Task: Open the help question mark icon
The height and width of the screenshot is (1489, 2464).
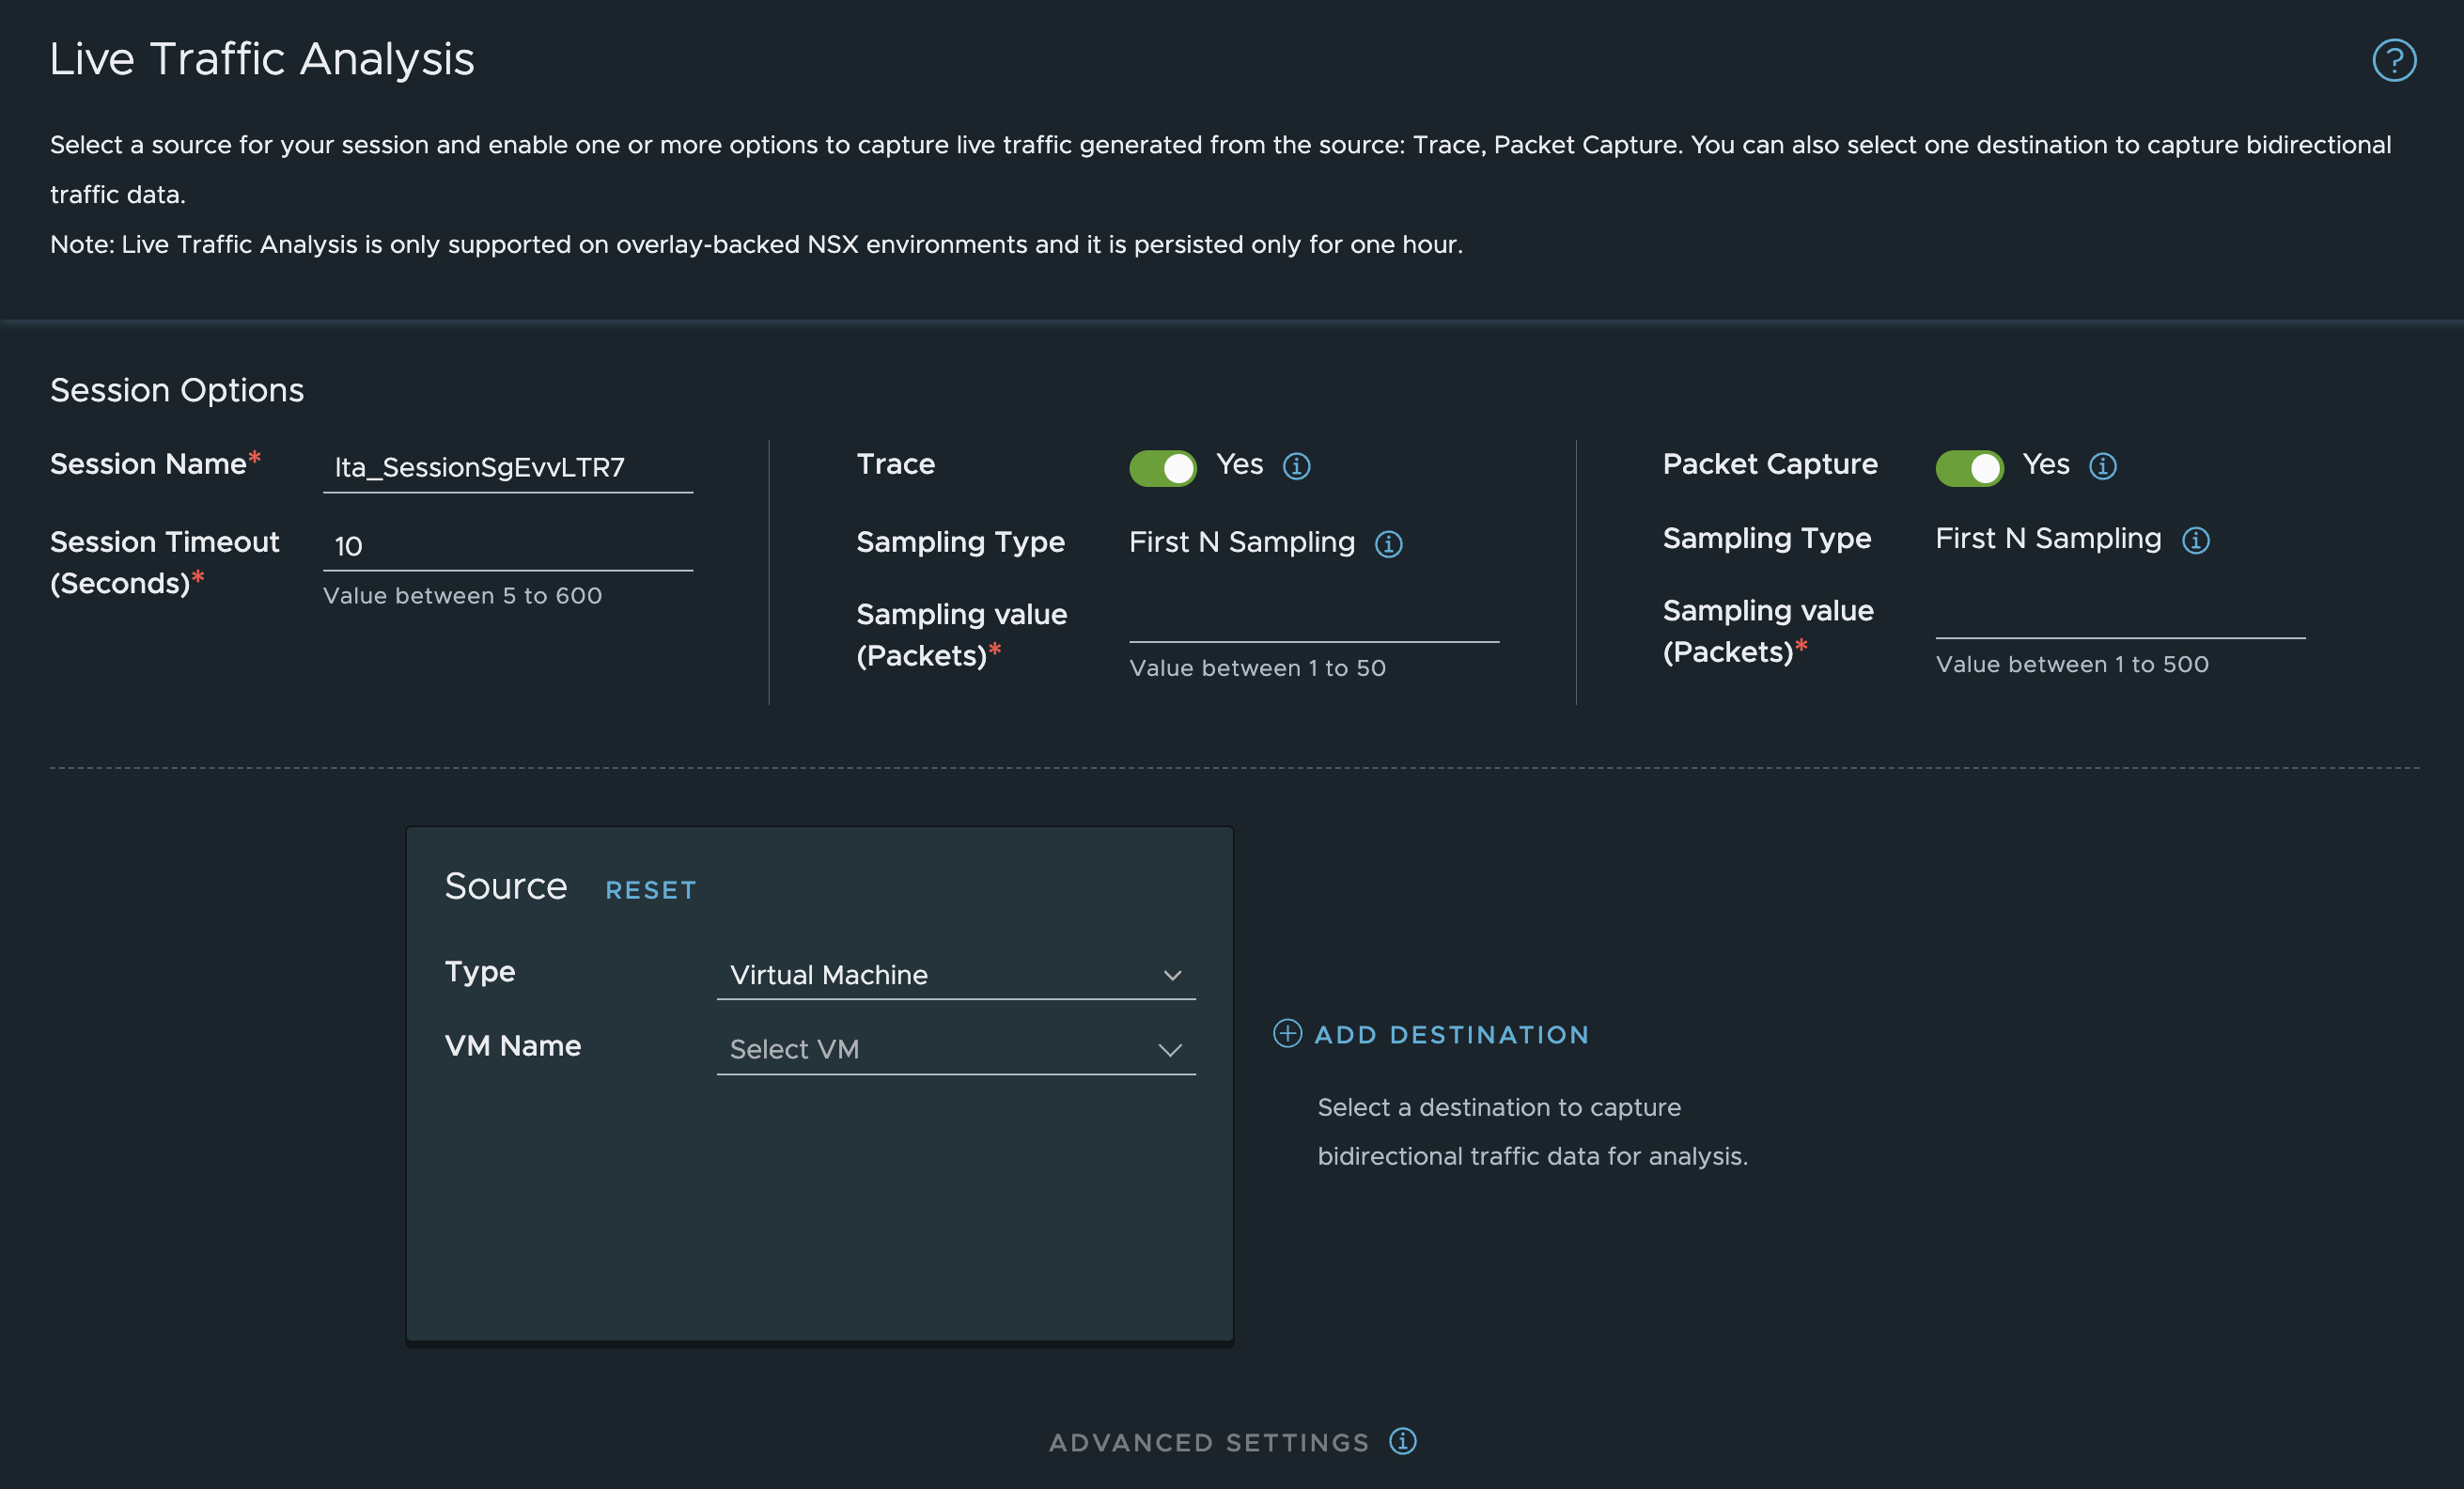Action: point(2394,60)
